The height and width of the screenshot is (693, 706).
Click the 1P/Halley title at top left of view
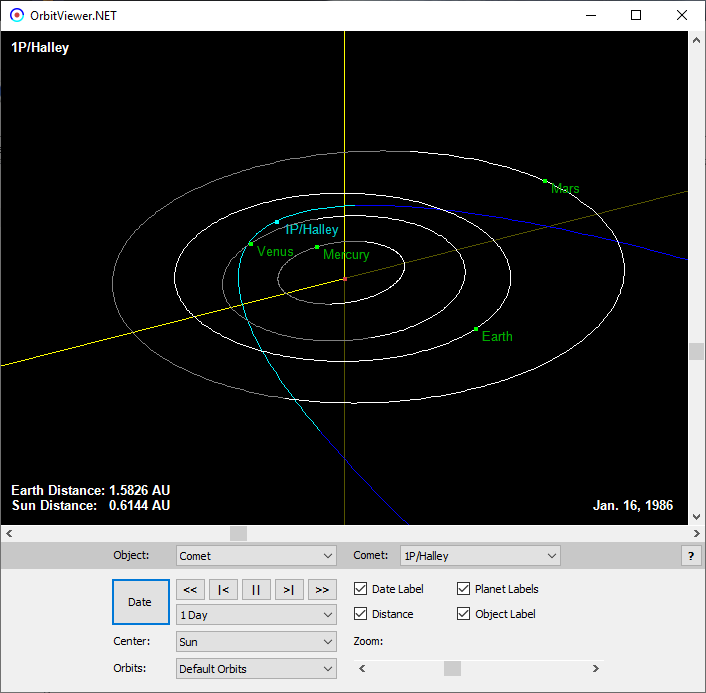click(40, 47)
